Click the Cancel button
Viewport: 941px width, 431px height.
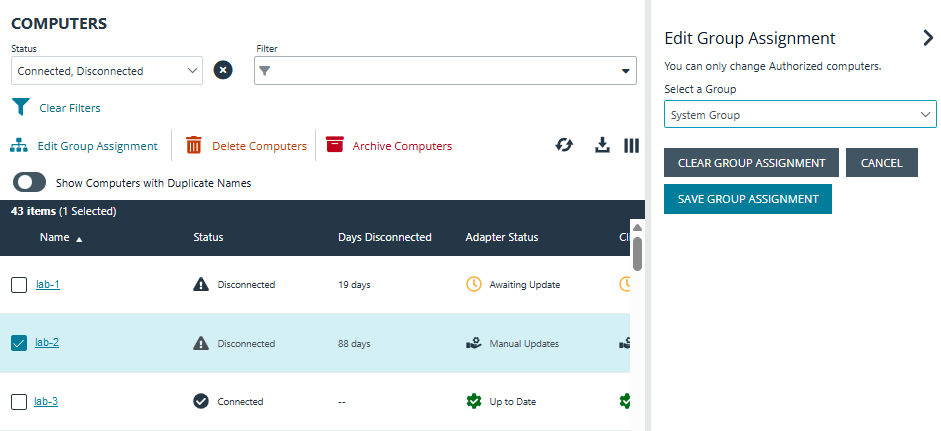pos(882,163)
